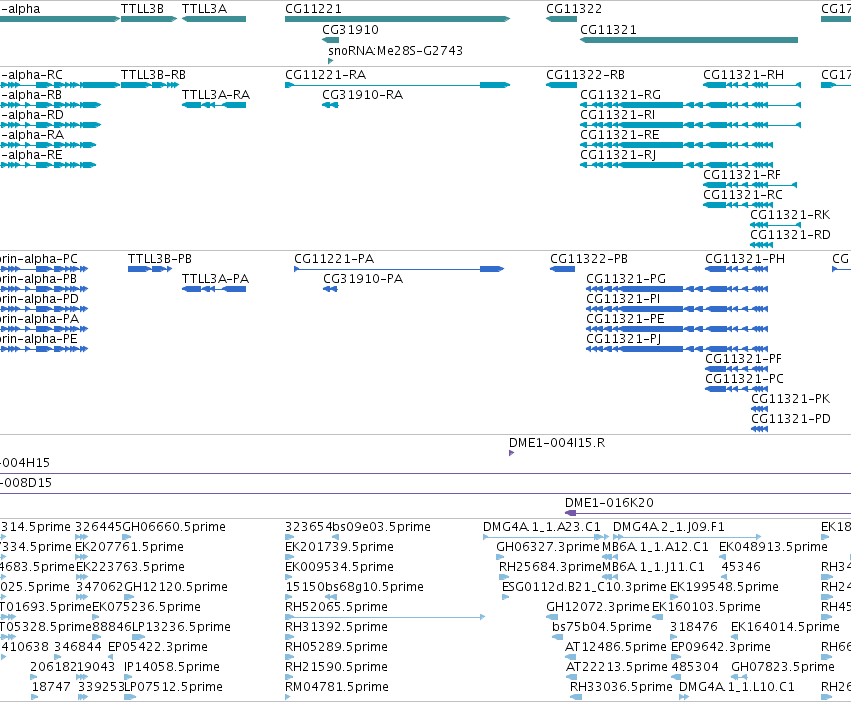
Task: Click the TTLL3B-RB transcript label
Action: click(x=153, y=75)
